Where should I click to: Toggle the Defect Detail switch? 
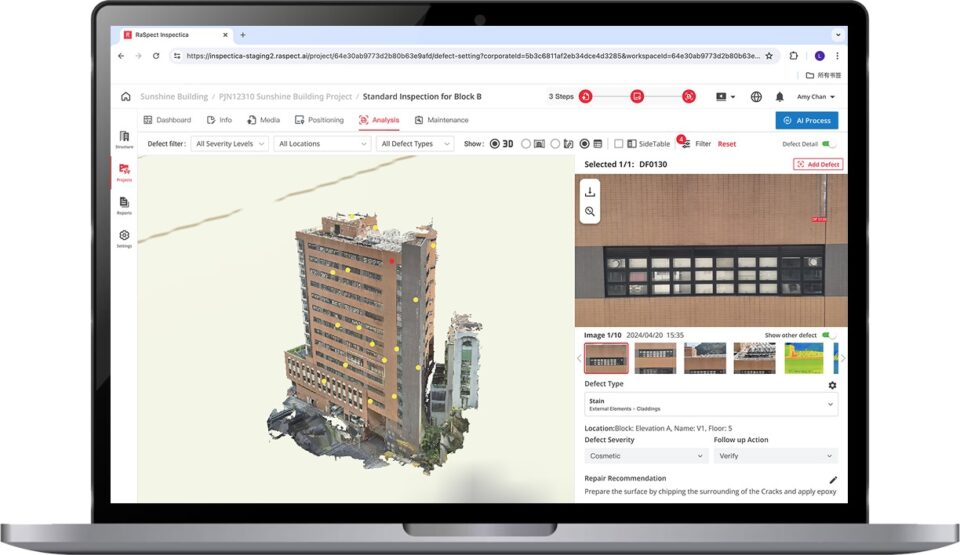827,144
